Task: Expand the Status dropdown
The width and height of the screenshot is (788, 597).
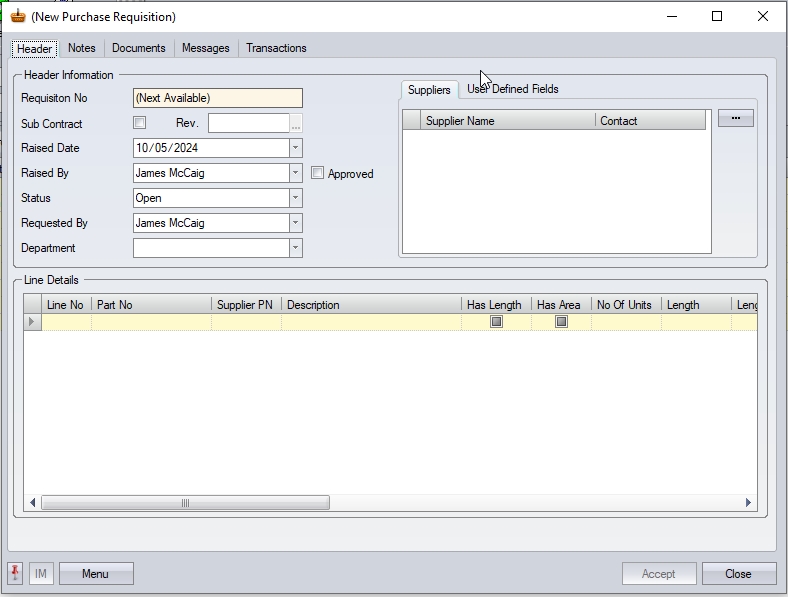Action: point(295,198)
